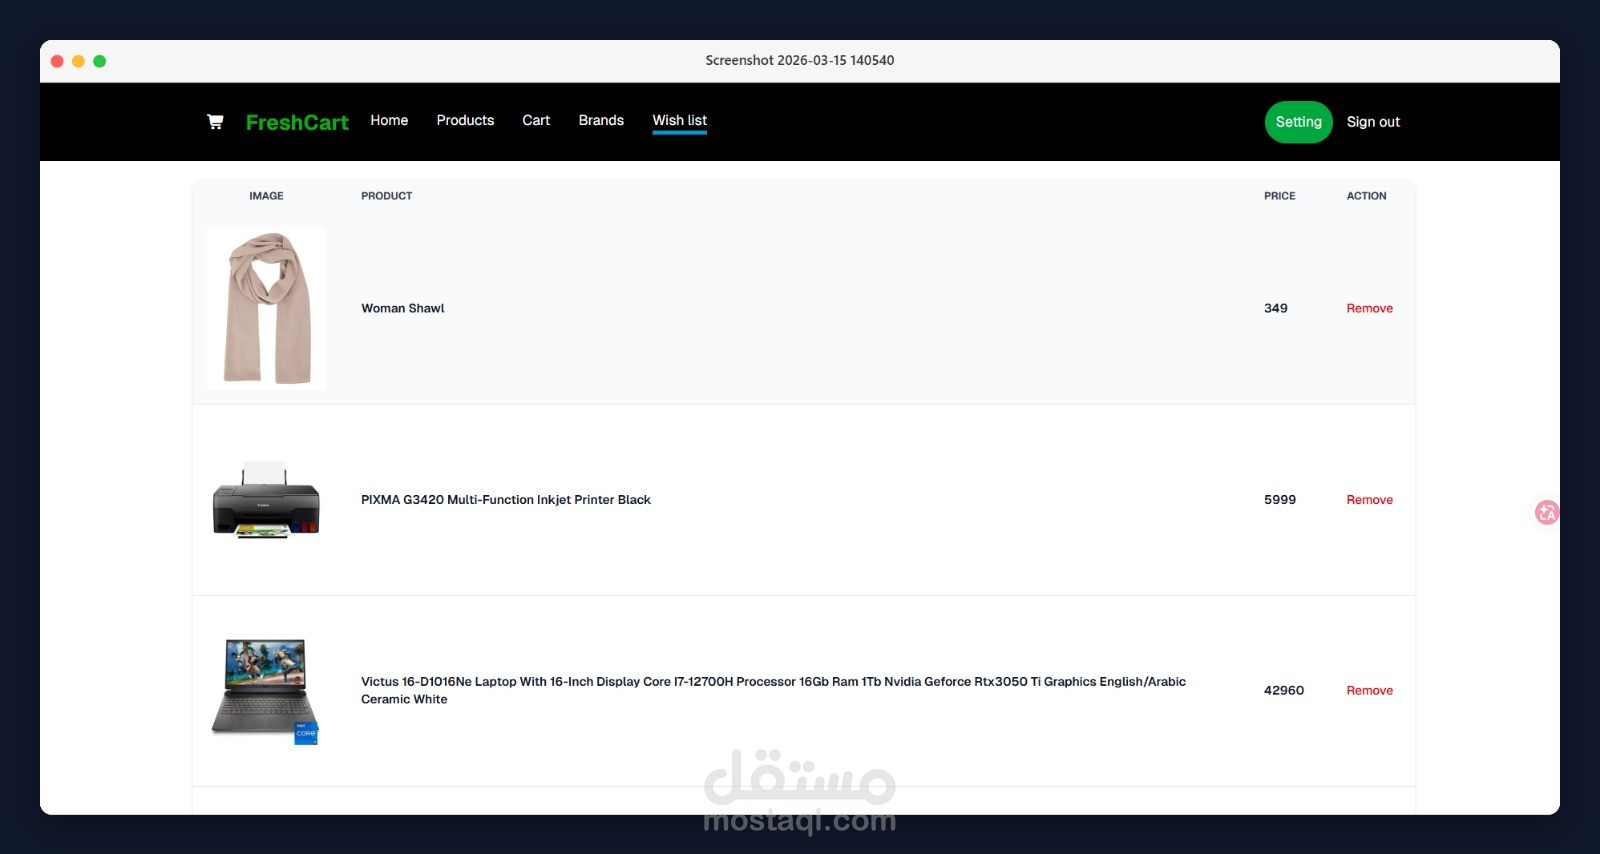
Task: Click the Victus 16-D1016Ne Laptop title
Action: pos(773,690)
